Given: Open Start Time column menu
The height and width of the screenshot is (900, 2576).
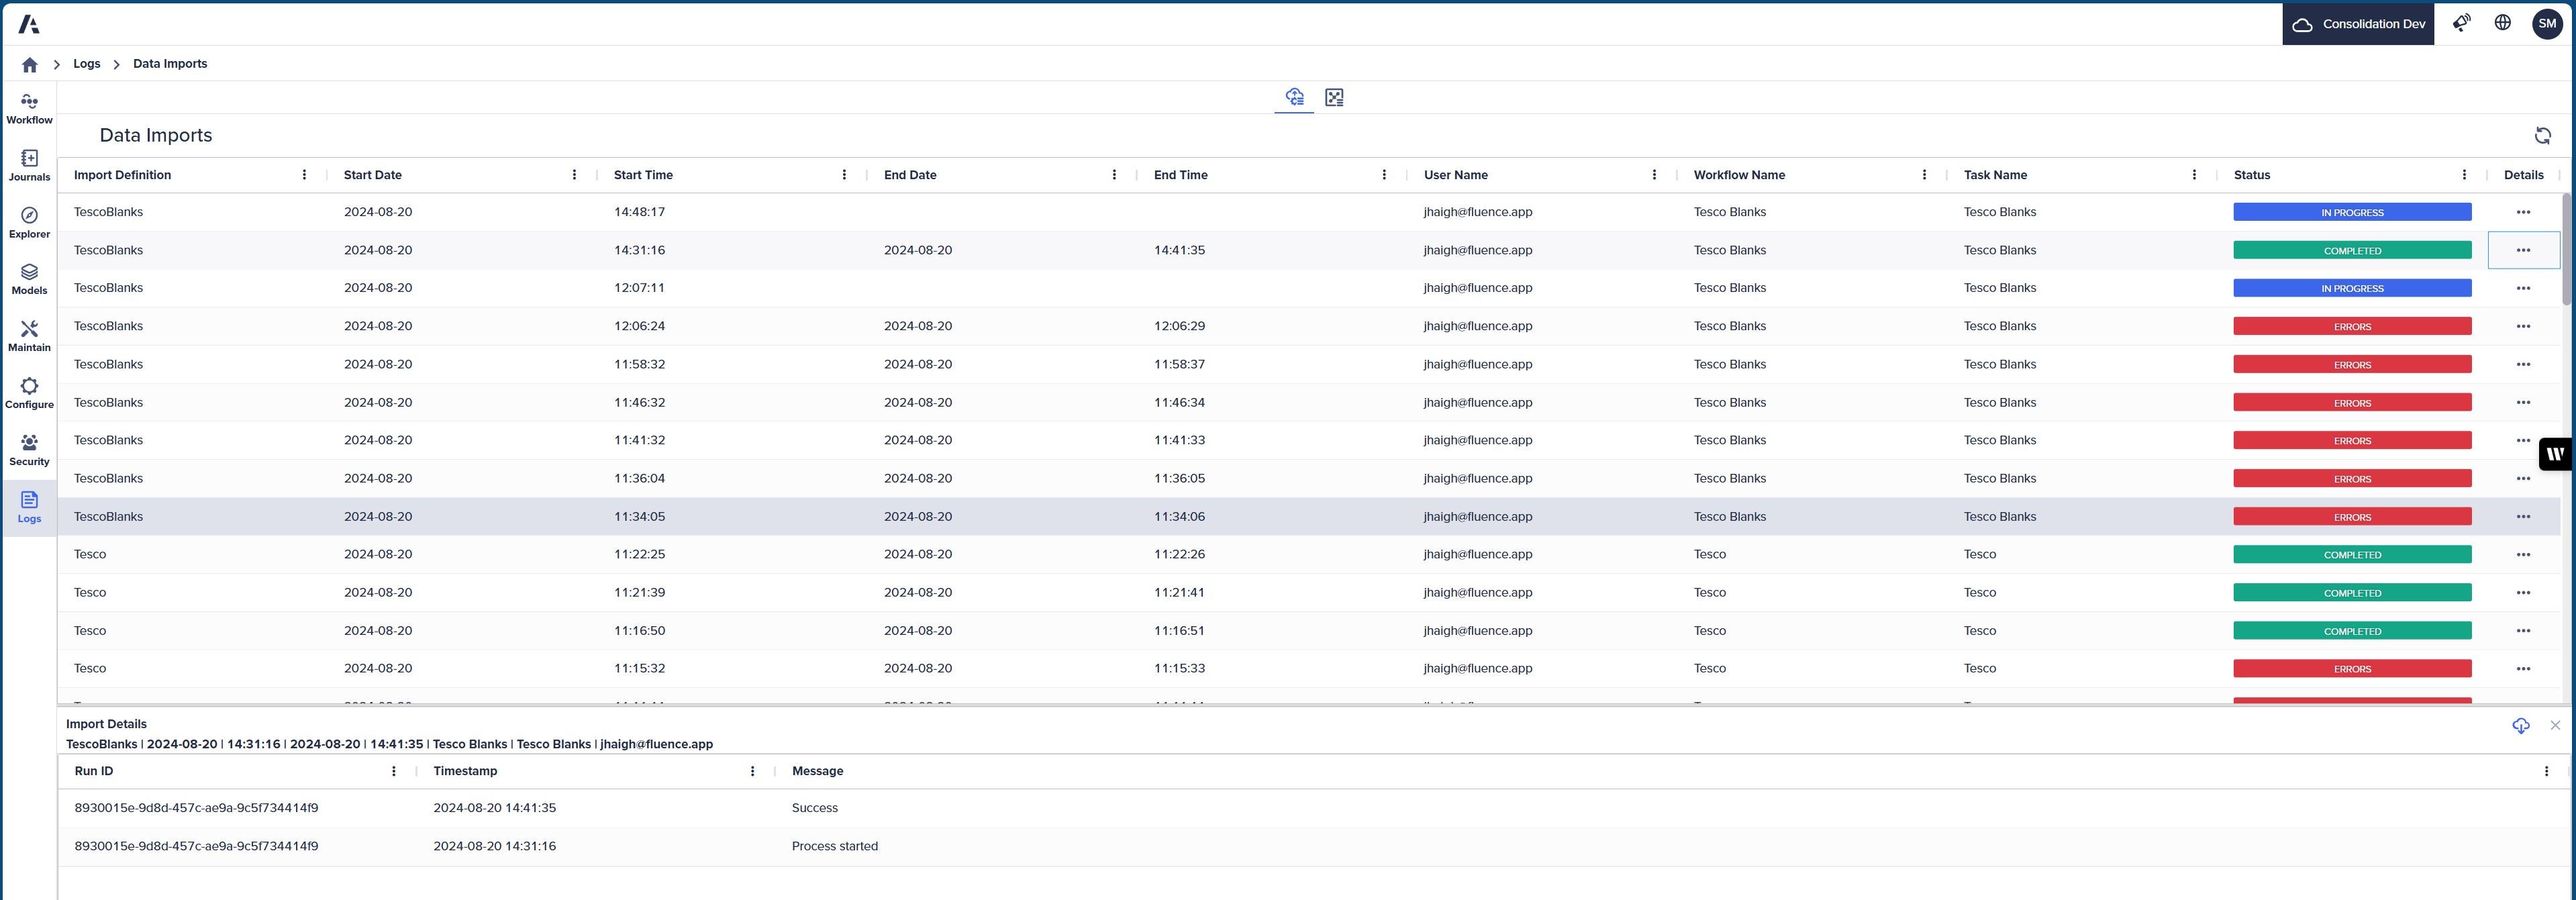Looking at the screenshot, I should pyautogui.click(x=844, y=175).
